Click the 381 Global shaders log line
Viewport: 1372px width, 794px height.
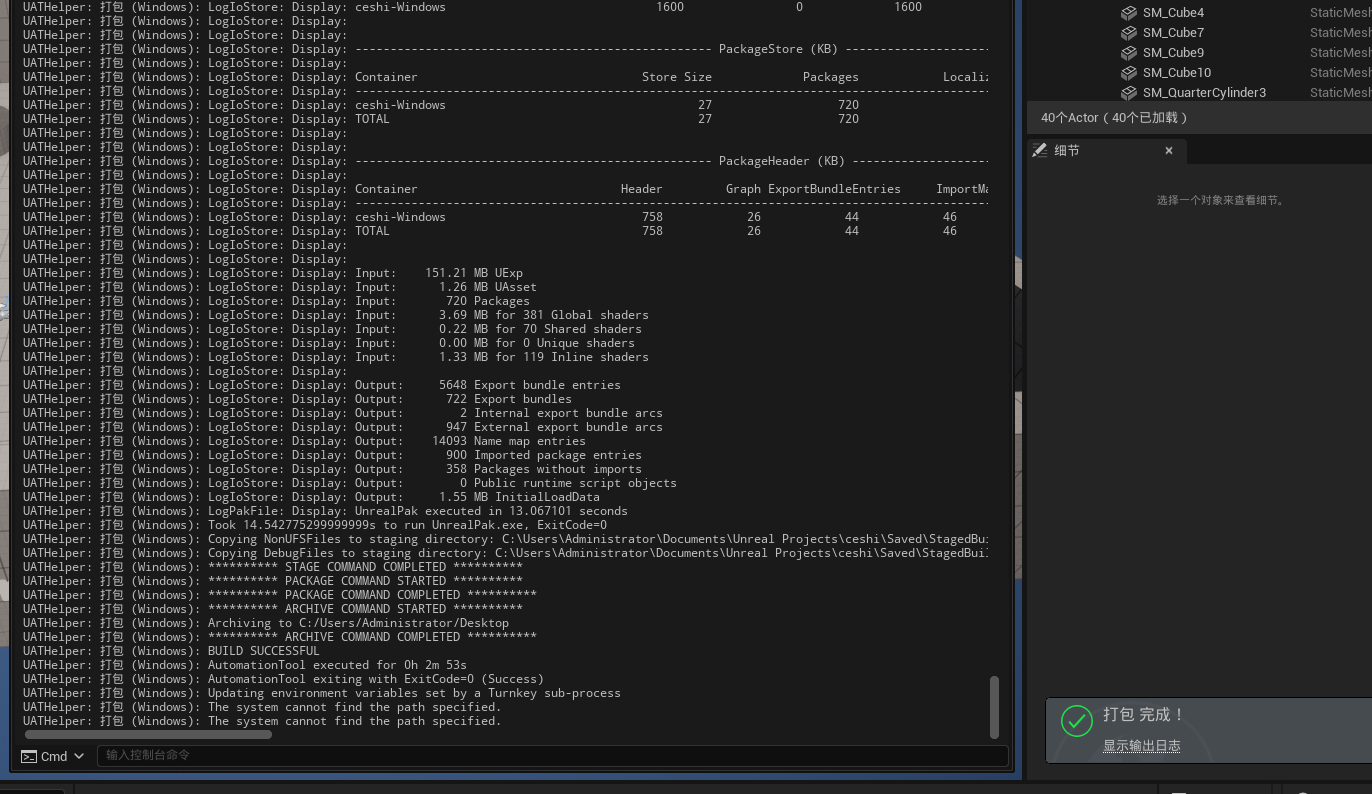[x=336, y=315]
